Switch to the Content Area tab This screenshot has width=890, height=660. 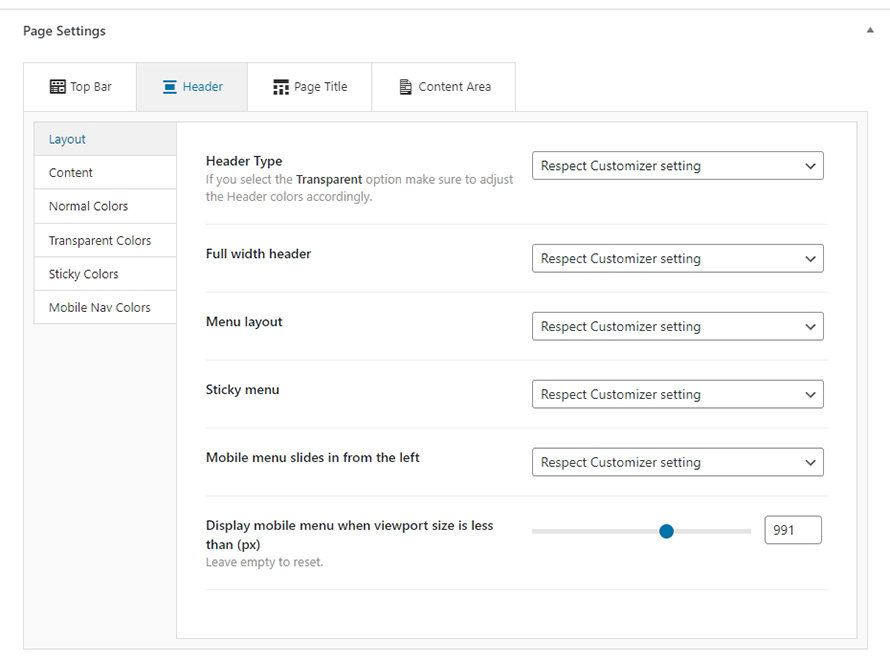pyautogui.click(x=444, y=87)
